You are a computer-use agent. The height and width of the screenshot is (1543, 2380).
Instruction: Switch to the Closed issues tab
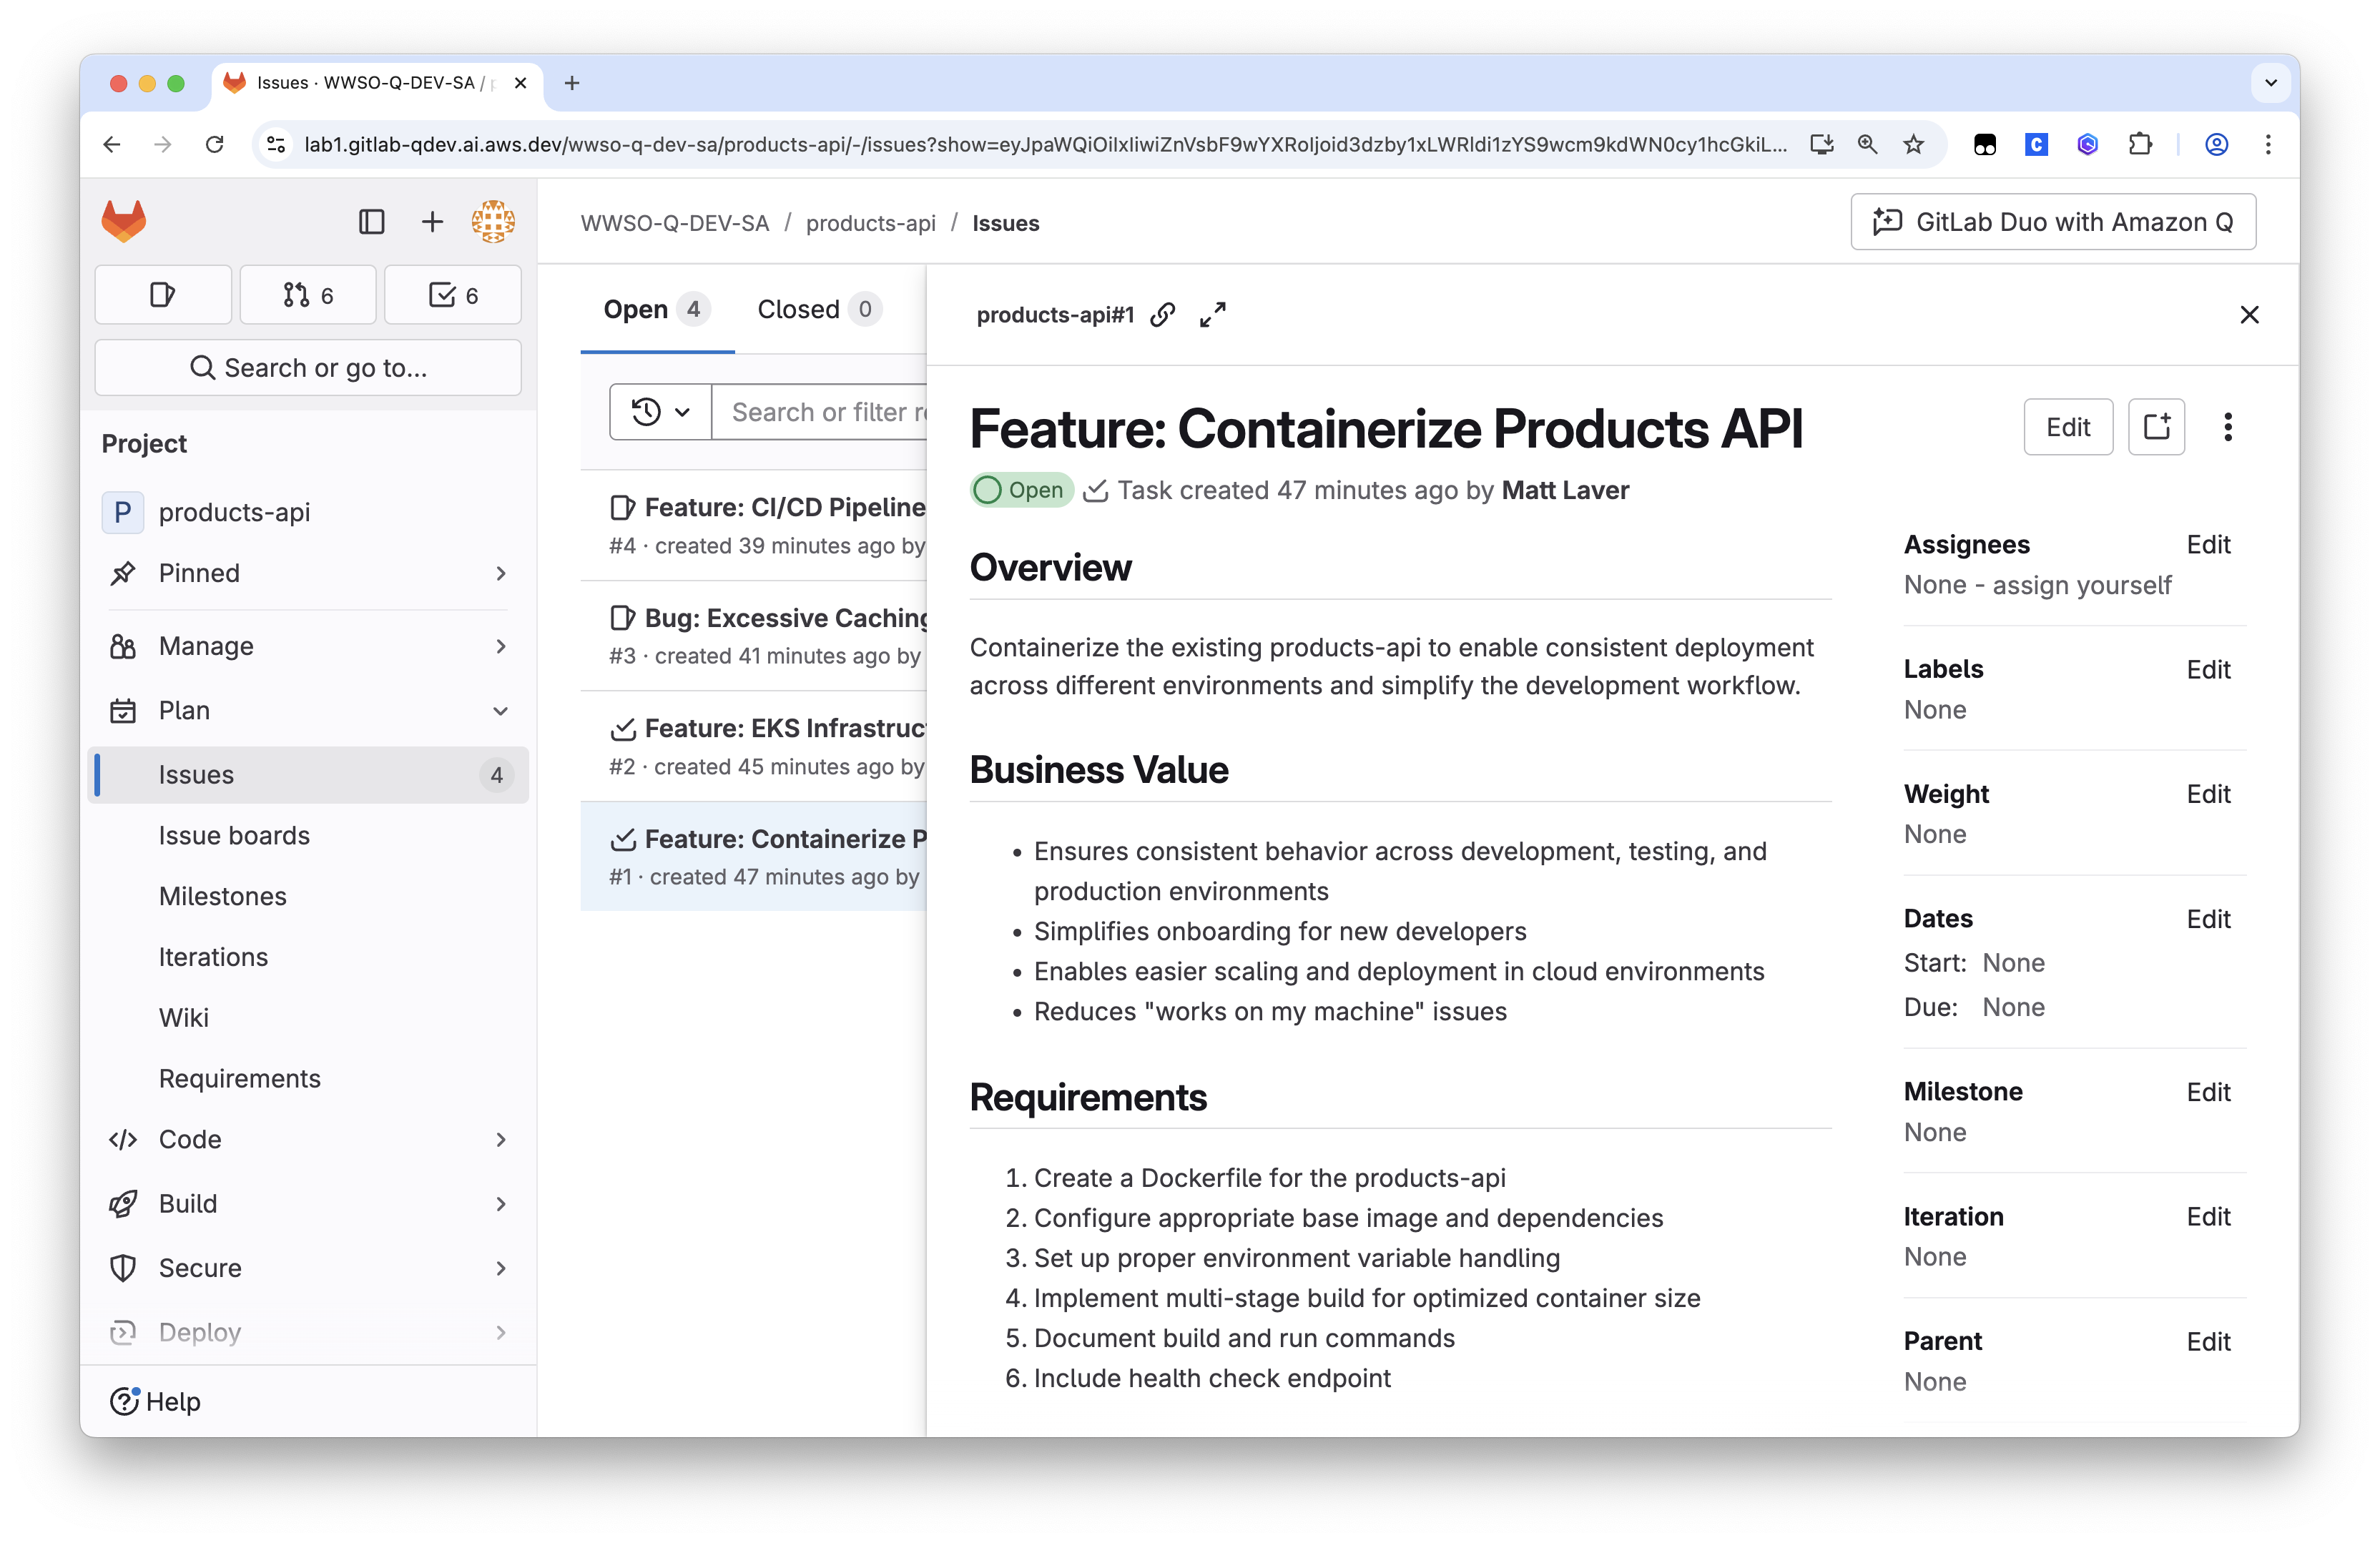pyautogui.click(x=817, y=309)
